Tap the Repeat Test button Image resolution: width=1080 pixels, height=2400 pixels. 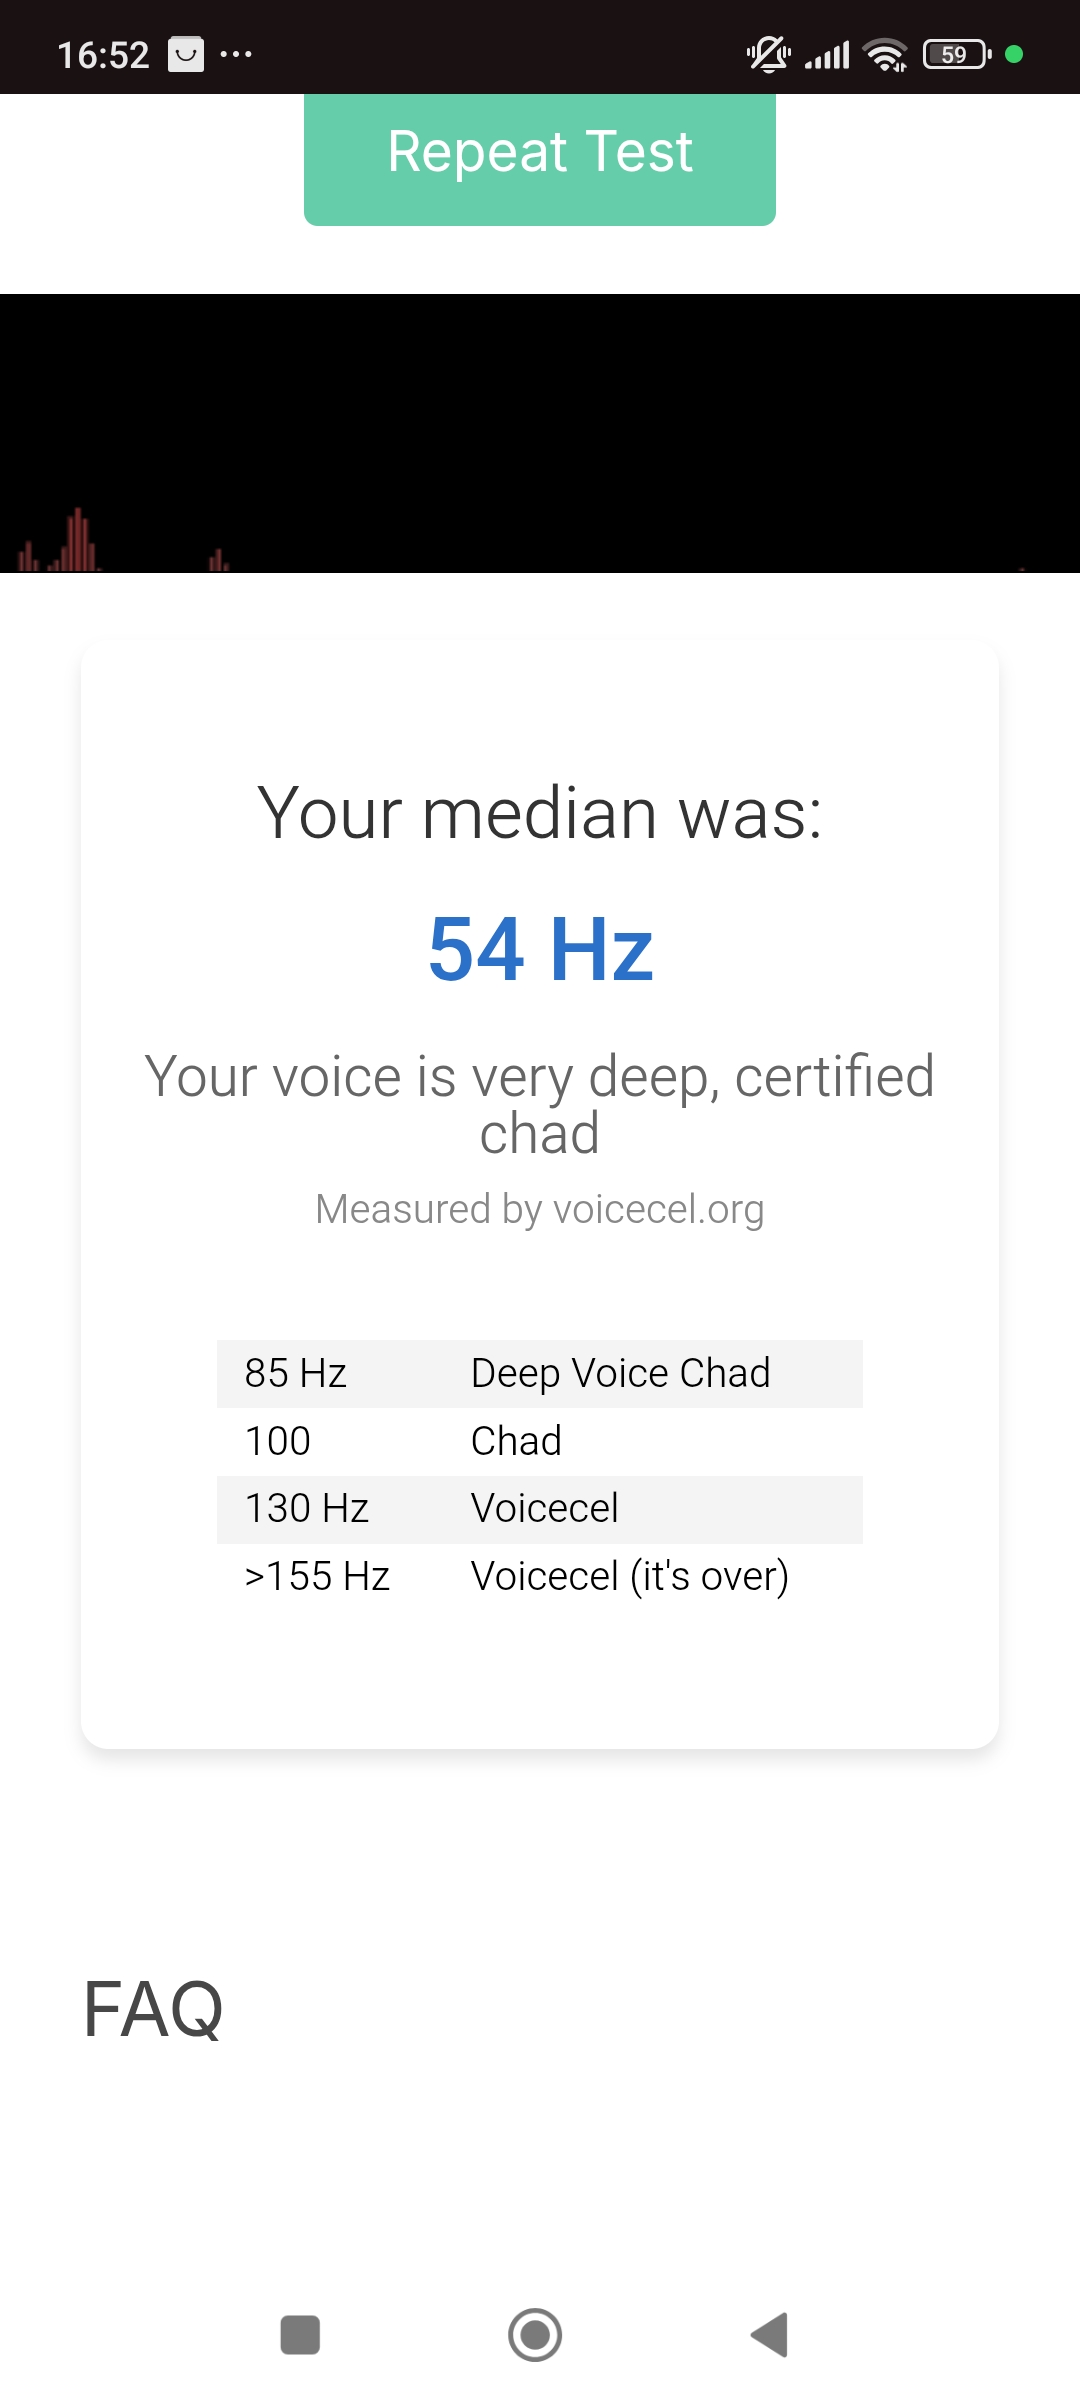540,158
